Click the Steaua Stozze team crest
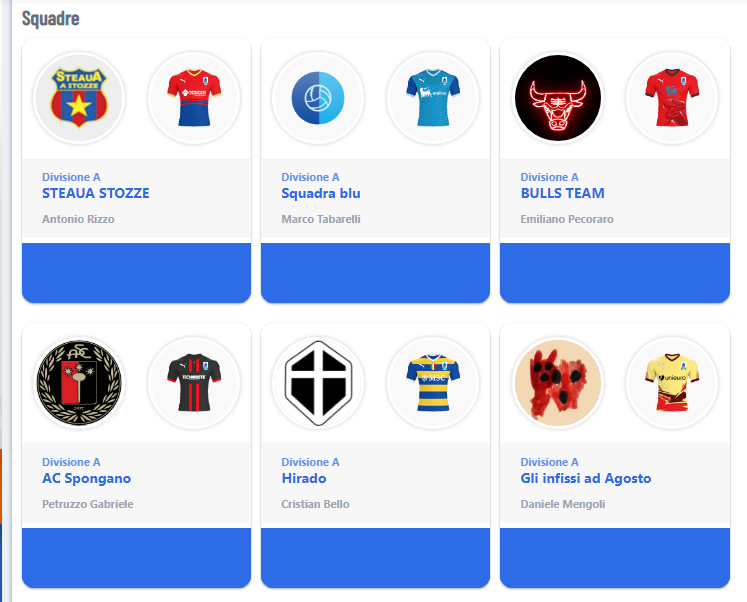The width and height of the screenshot is (747, 602). pos(79,98)
